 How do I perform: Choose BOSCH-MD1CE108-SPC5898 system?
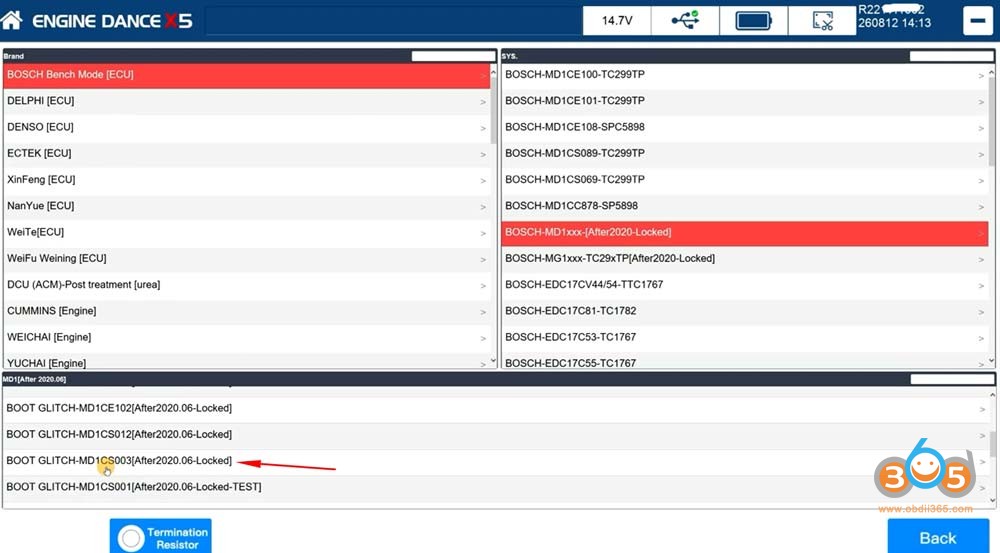pyautogui.click(x=744, y=128)
